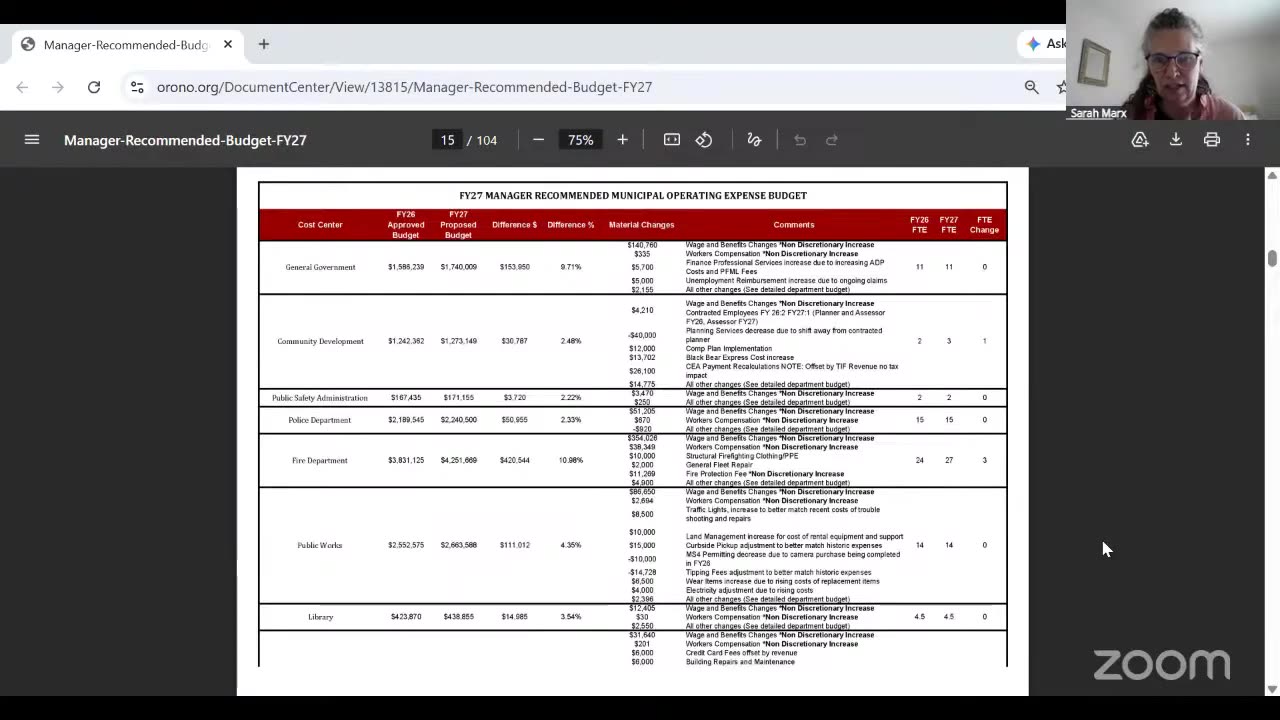Screen dimensions: 1280x720
Task: Click the FY27 Proposed Budget column header
Action: coord(459,225)
